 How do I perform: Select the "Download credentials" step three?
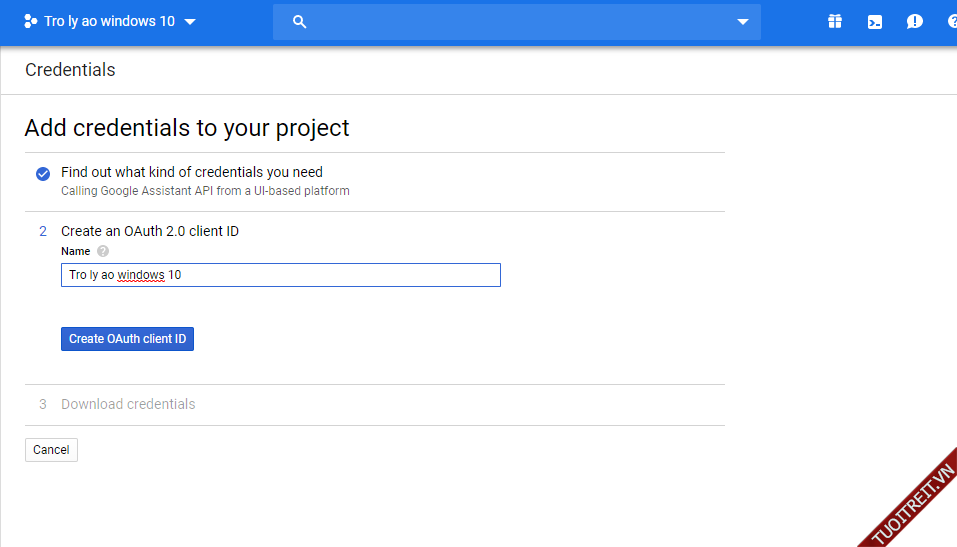(x=128, y=404)
